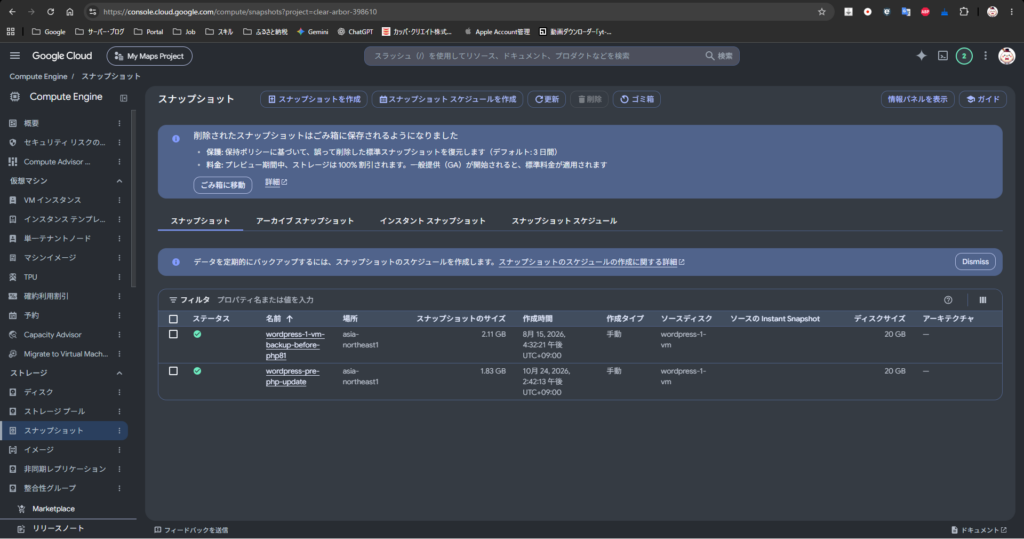Screen dimensions: 1024x539
Task: Collapse the ストレージ section
Action: (x=120, y=373)
